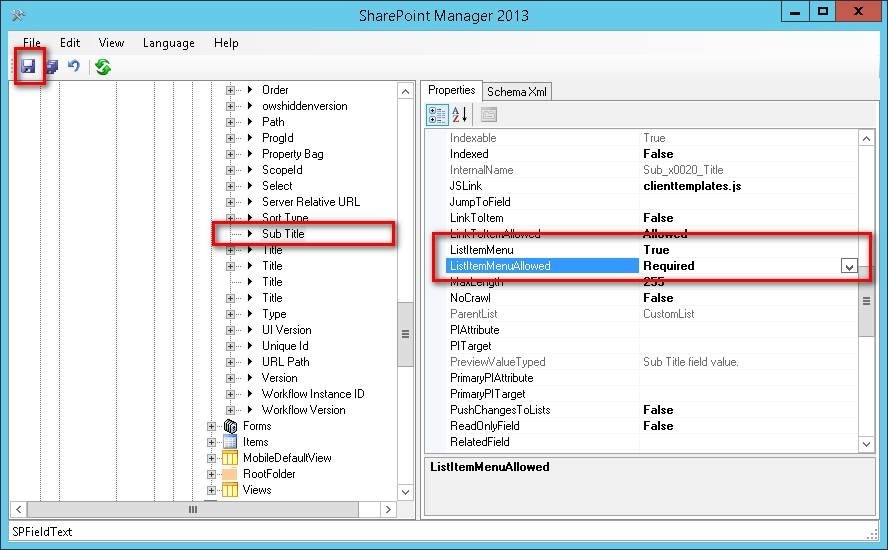Click the tree horizontal scrollbar thumb
The width and height of the screenshot is (888, 550).
click(193, 509)
